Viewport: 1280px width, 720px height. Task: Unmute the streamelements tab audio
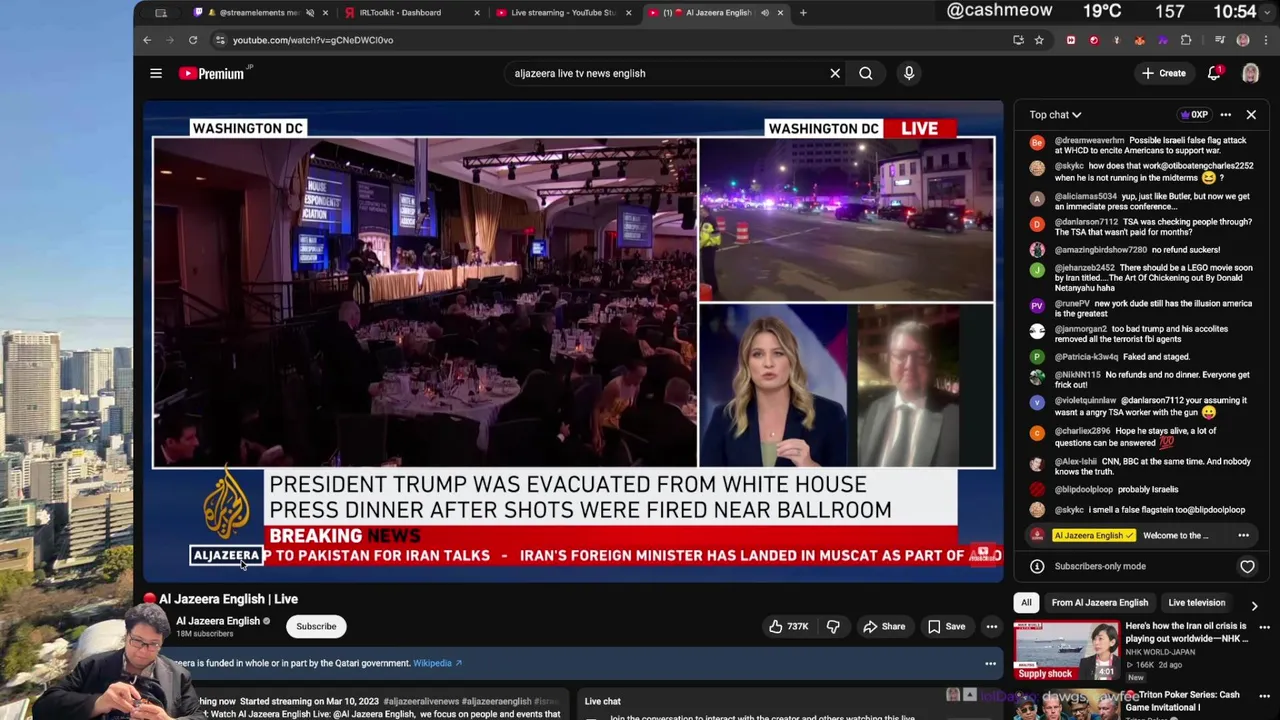pos(310,13)
